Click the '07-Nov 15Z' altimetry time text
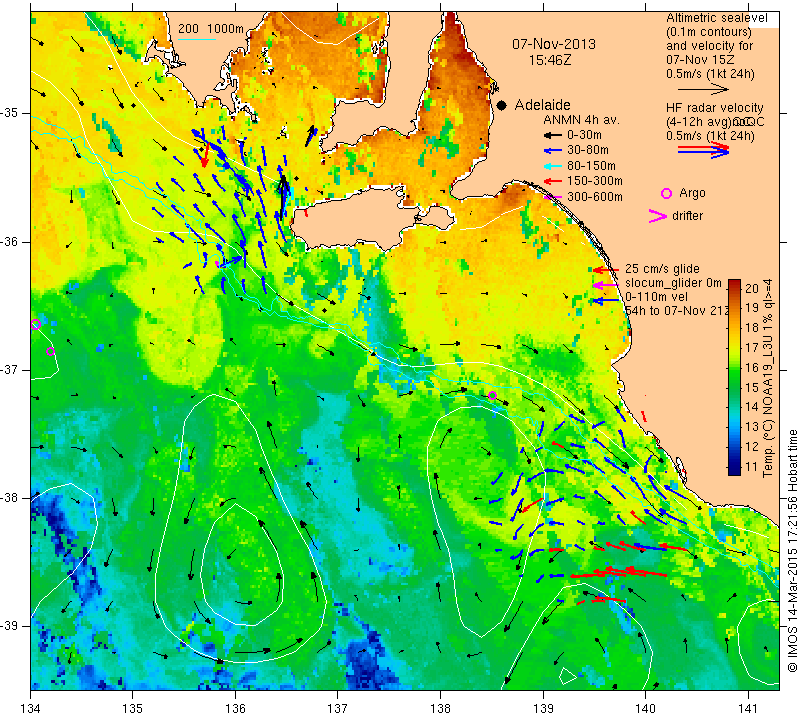The image size is (800, 720). point(699,60)
